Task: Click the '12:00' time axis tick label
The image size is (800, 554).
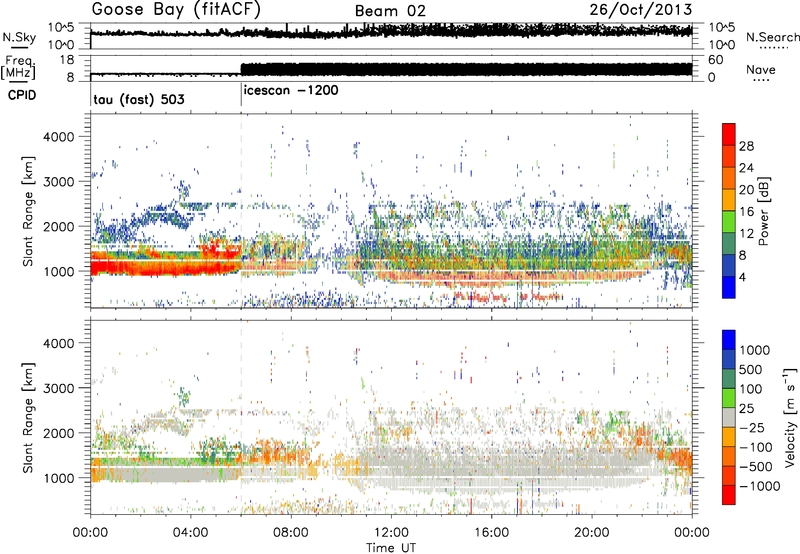Action: pos(391,533)
